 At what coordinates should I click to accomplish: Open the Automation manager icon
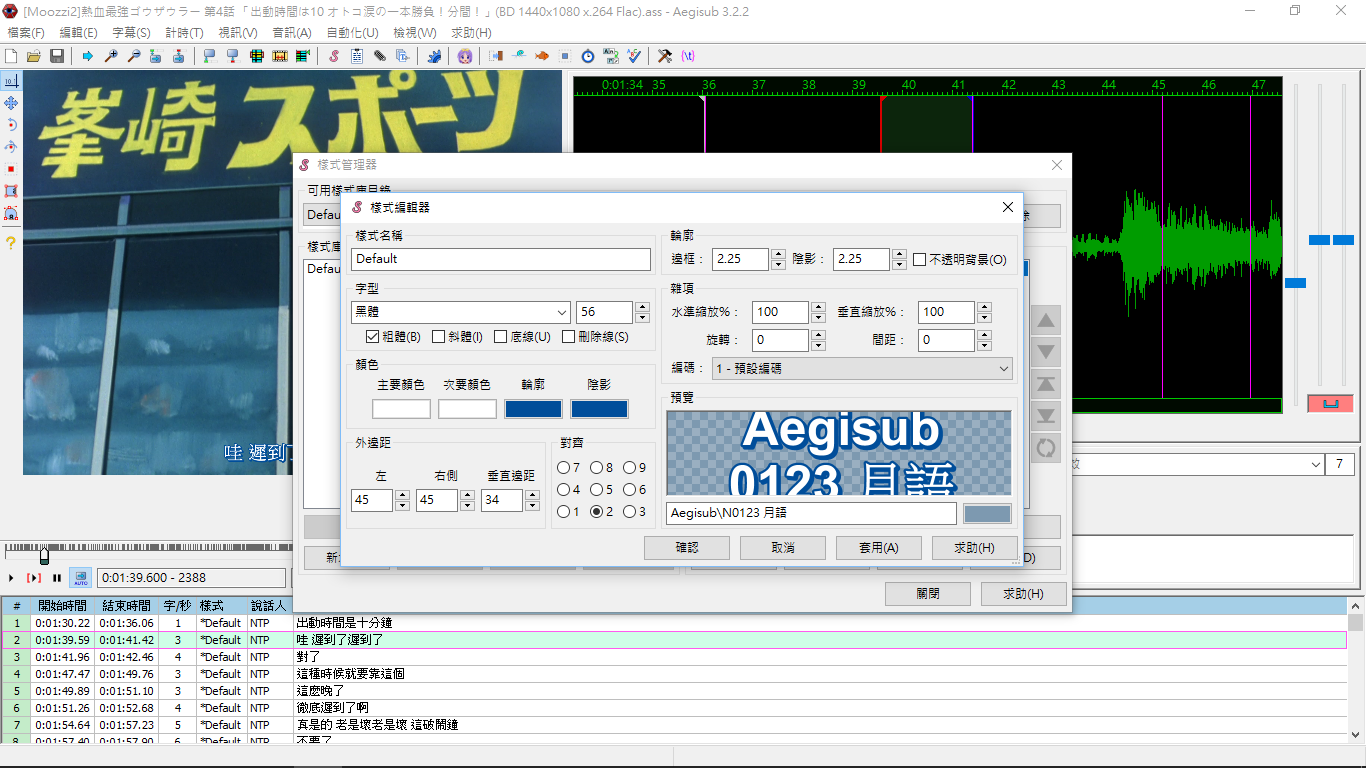coord(434,56)
